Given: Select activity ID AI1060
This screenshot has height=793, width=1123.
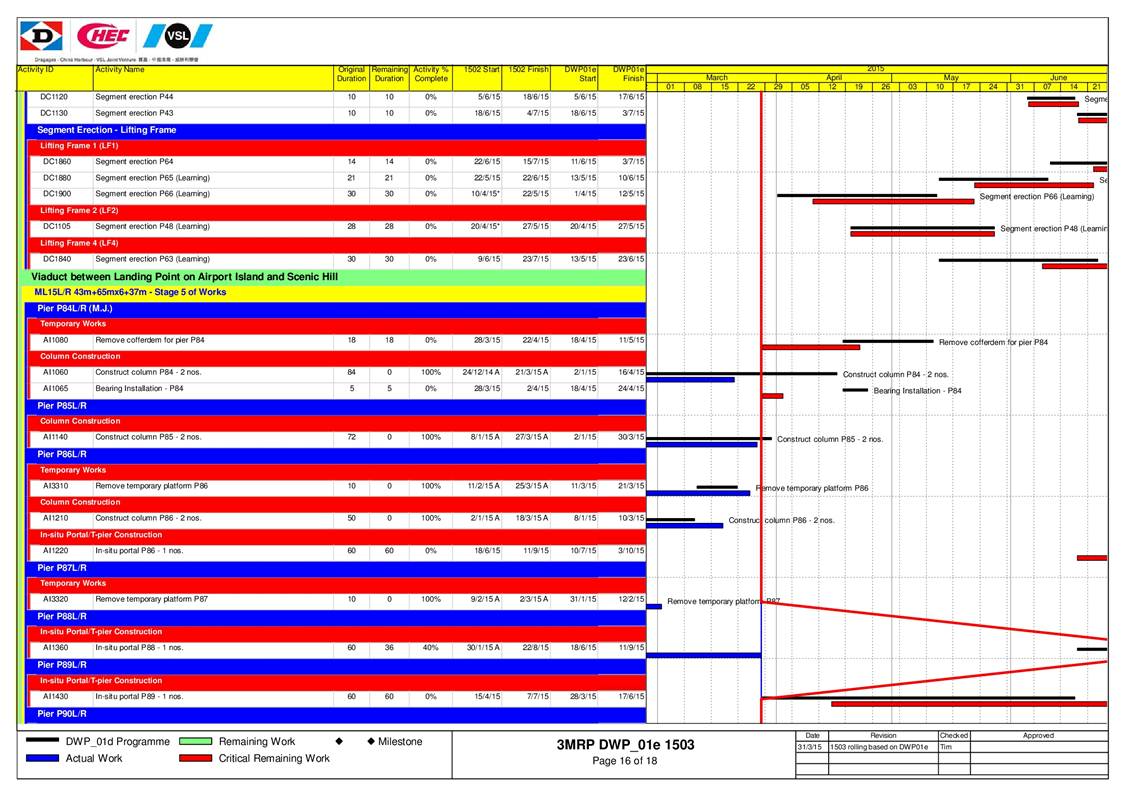Looking at the screenshot, I should pyautogui.click(x=55, y=373).
